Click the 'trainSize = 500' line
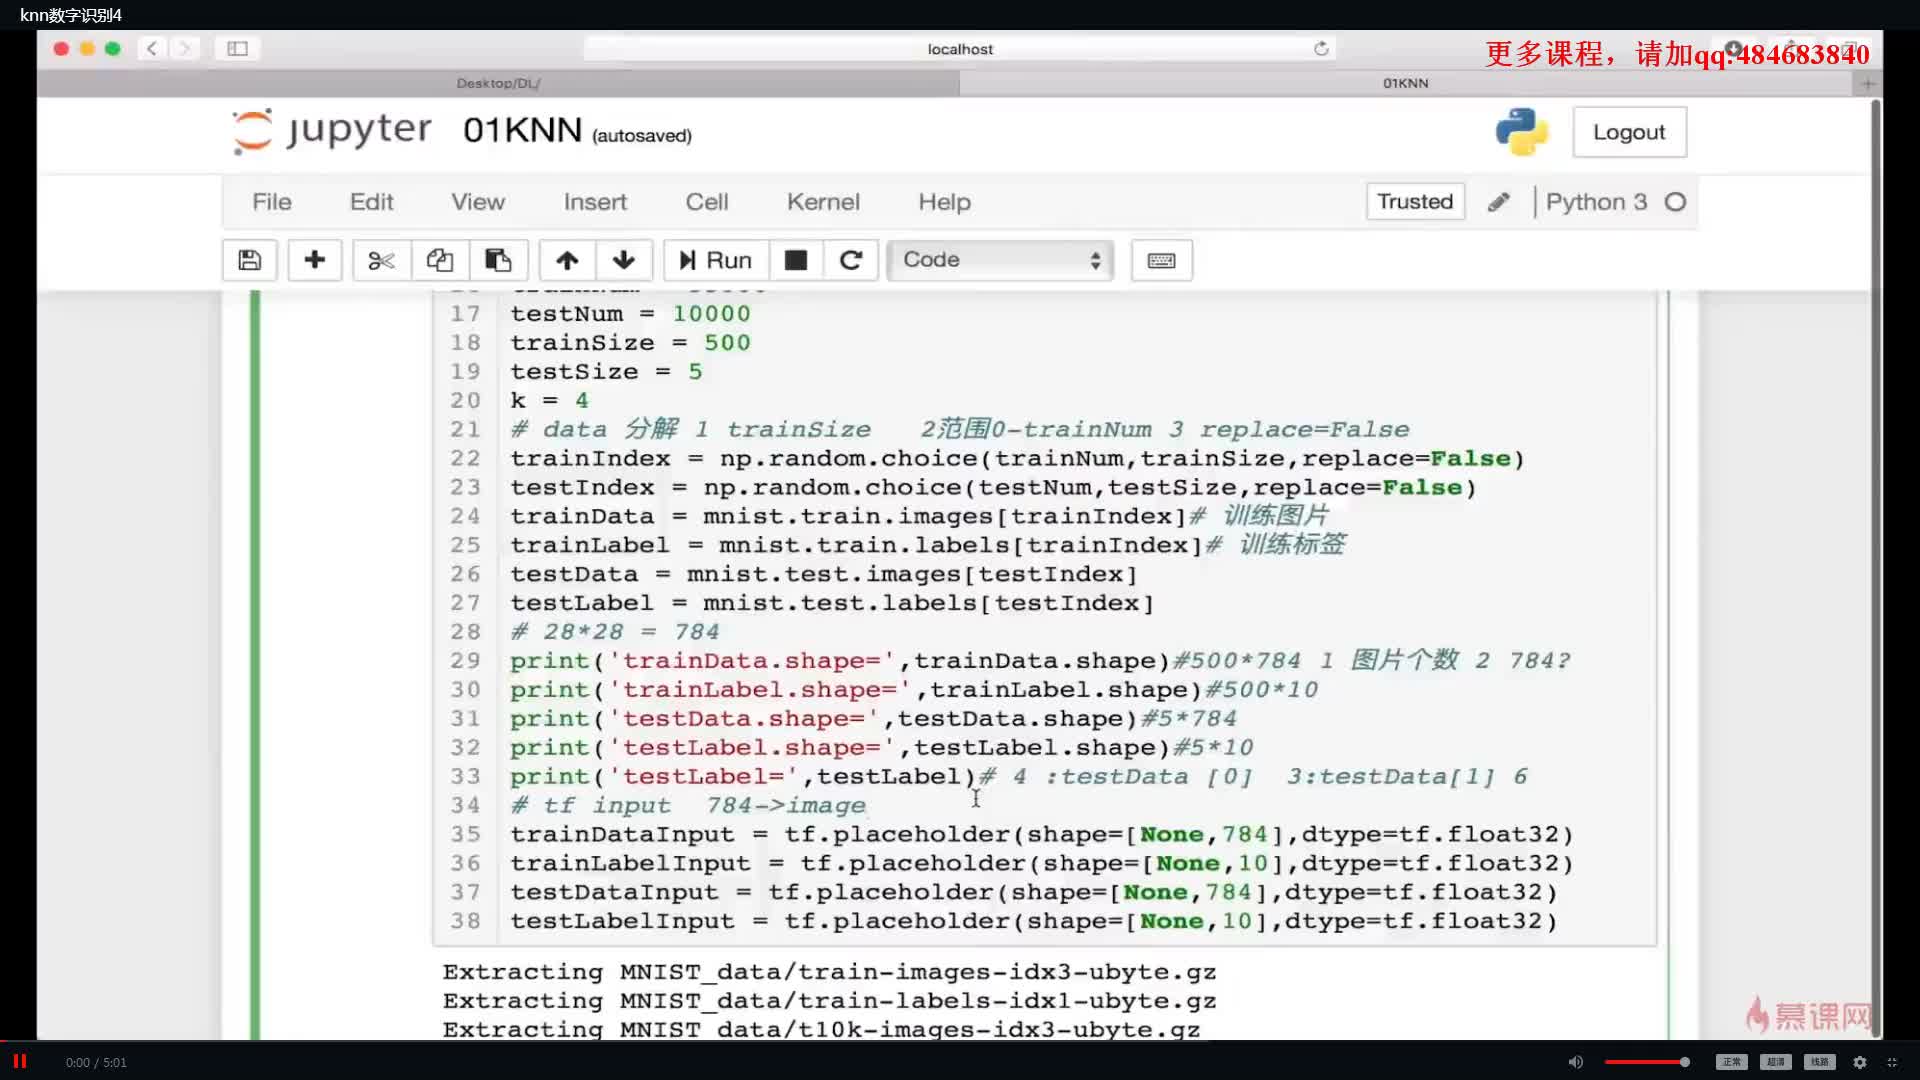This screenshot has height=1080, width=1920. [630, 343]
